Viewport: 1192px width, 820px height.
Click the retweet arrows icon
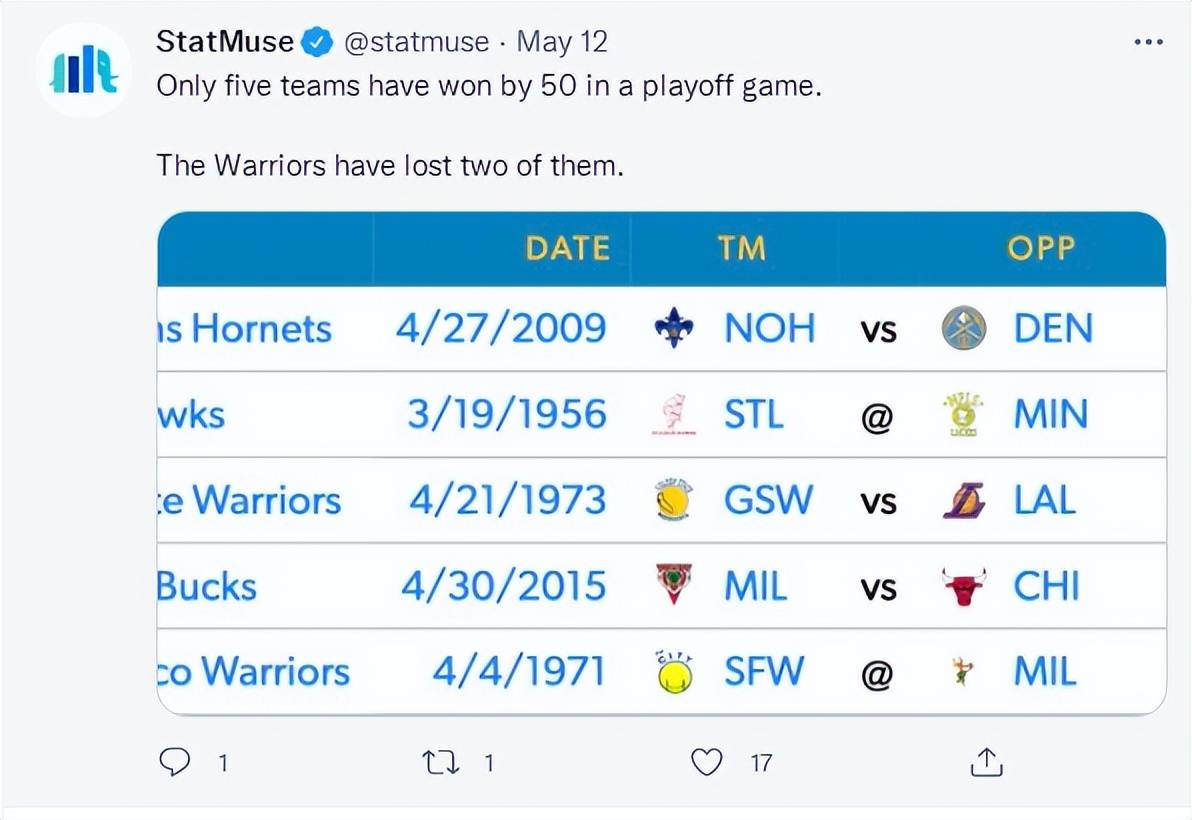click(x=441, y=762)
